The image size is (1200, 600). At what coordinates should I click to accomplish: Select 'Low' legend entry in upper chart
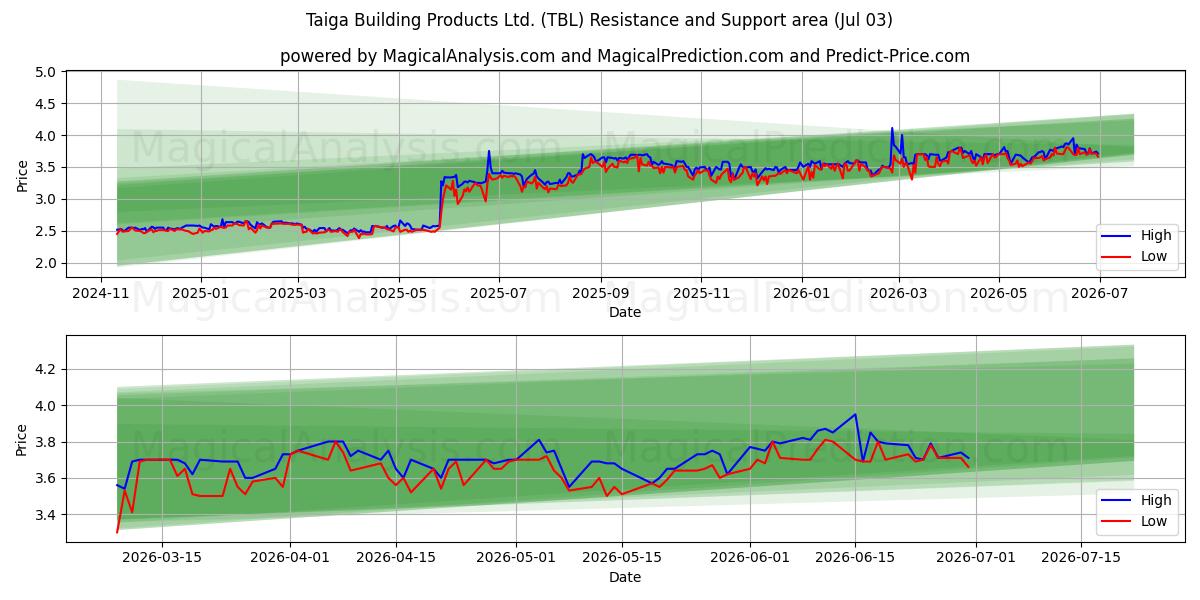[x=1154, y=256]
